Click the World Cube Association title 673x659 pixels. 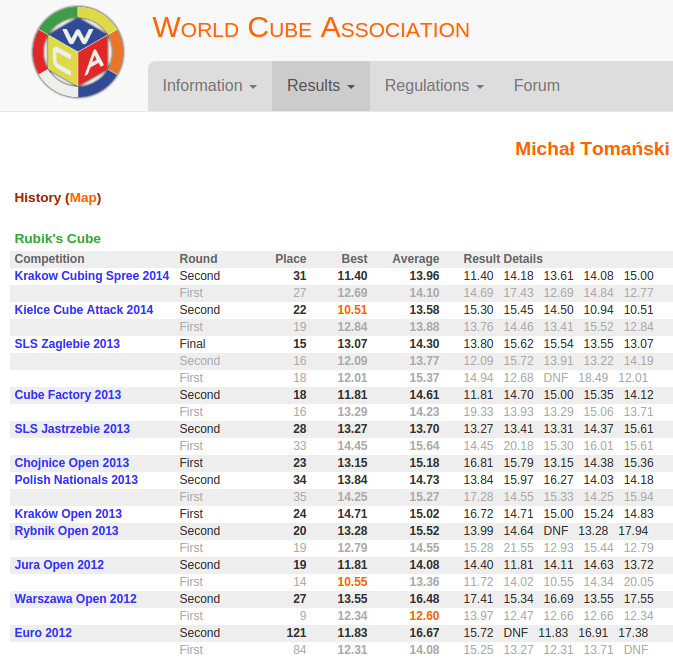coord(311,28)
